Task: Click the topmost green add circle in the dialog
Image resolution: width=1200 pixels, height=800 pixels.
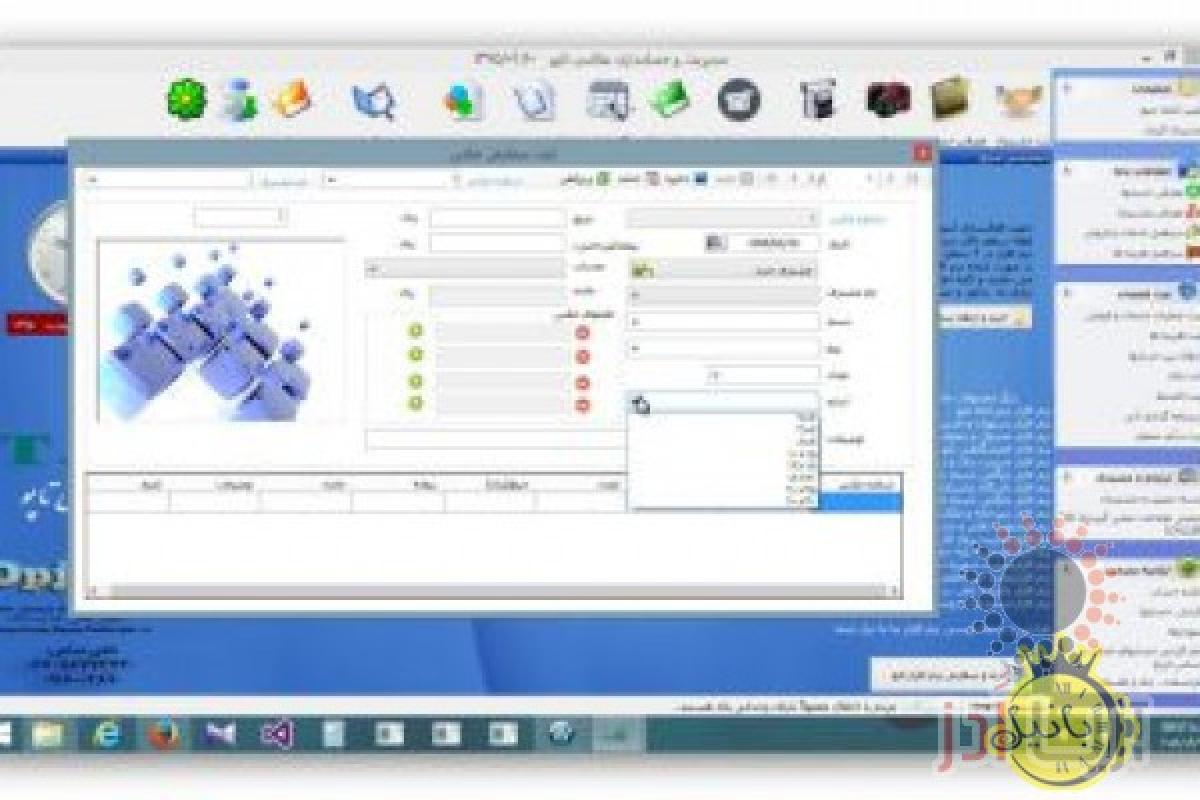Action: pyautogui.click(x=416, y=332)
